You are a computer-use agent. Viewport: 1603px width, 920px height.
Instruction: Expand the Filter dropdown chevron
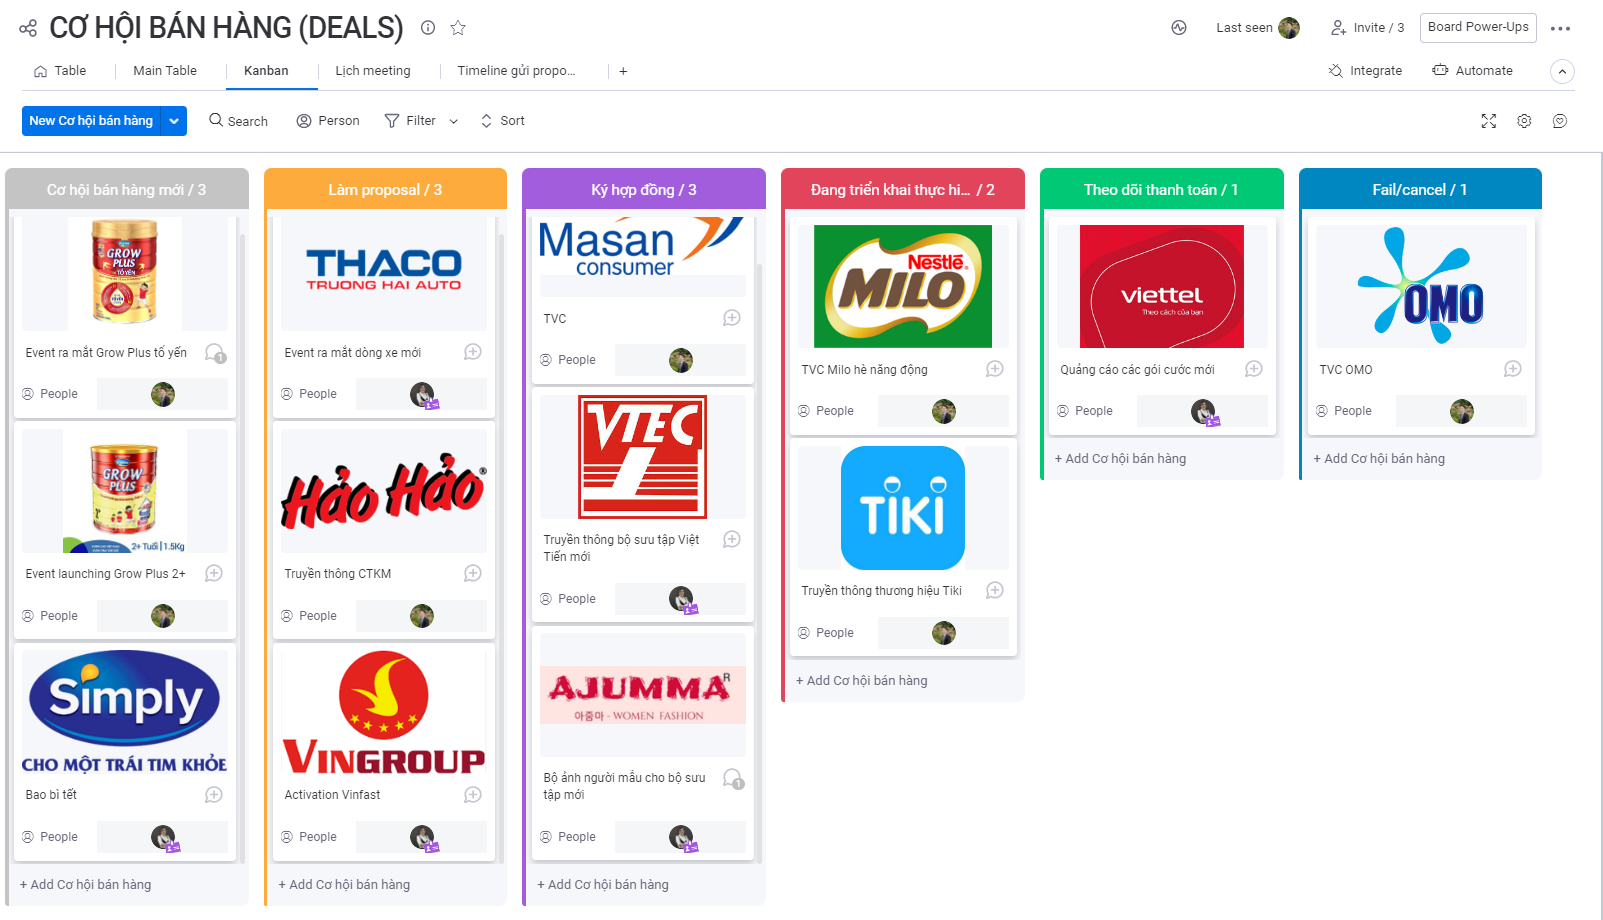tap(454, 121)
